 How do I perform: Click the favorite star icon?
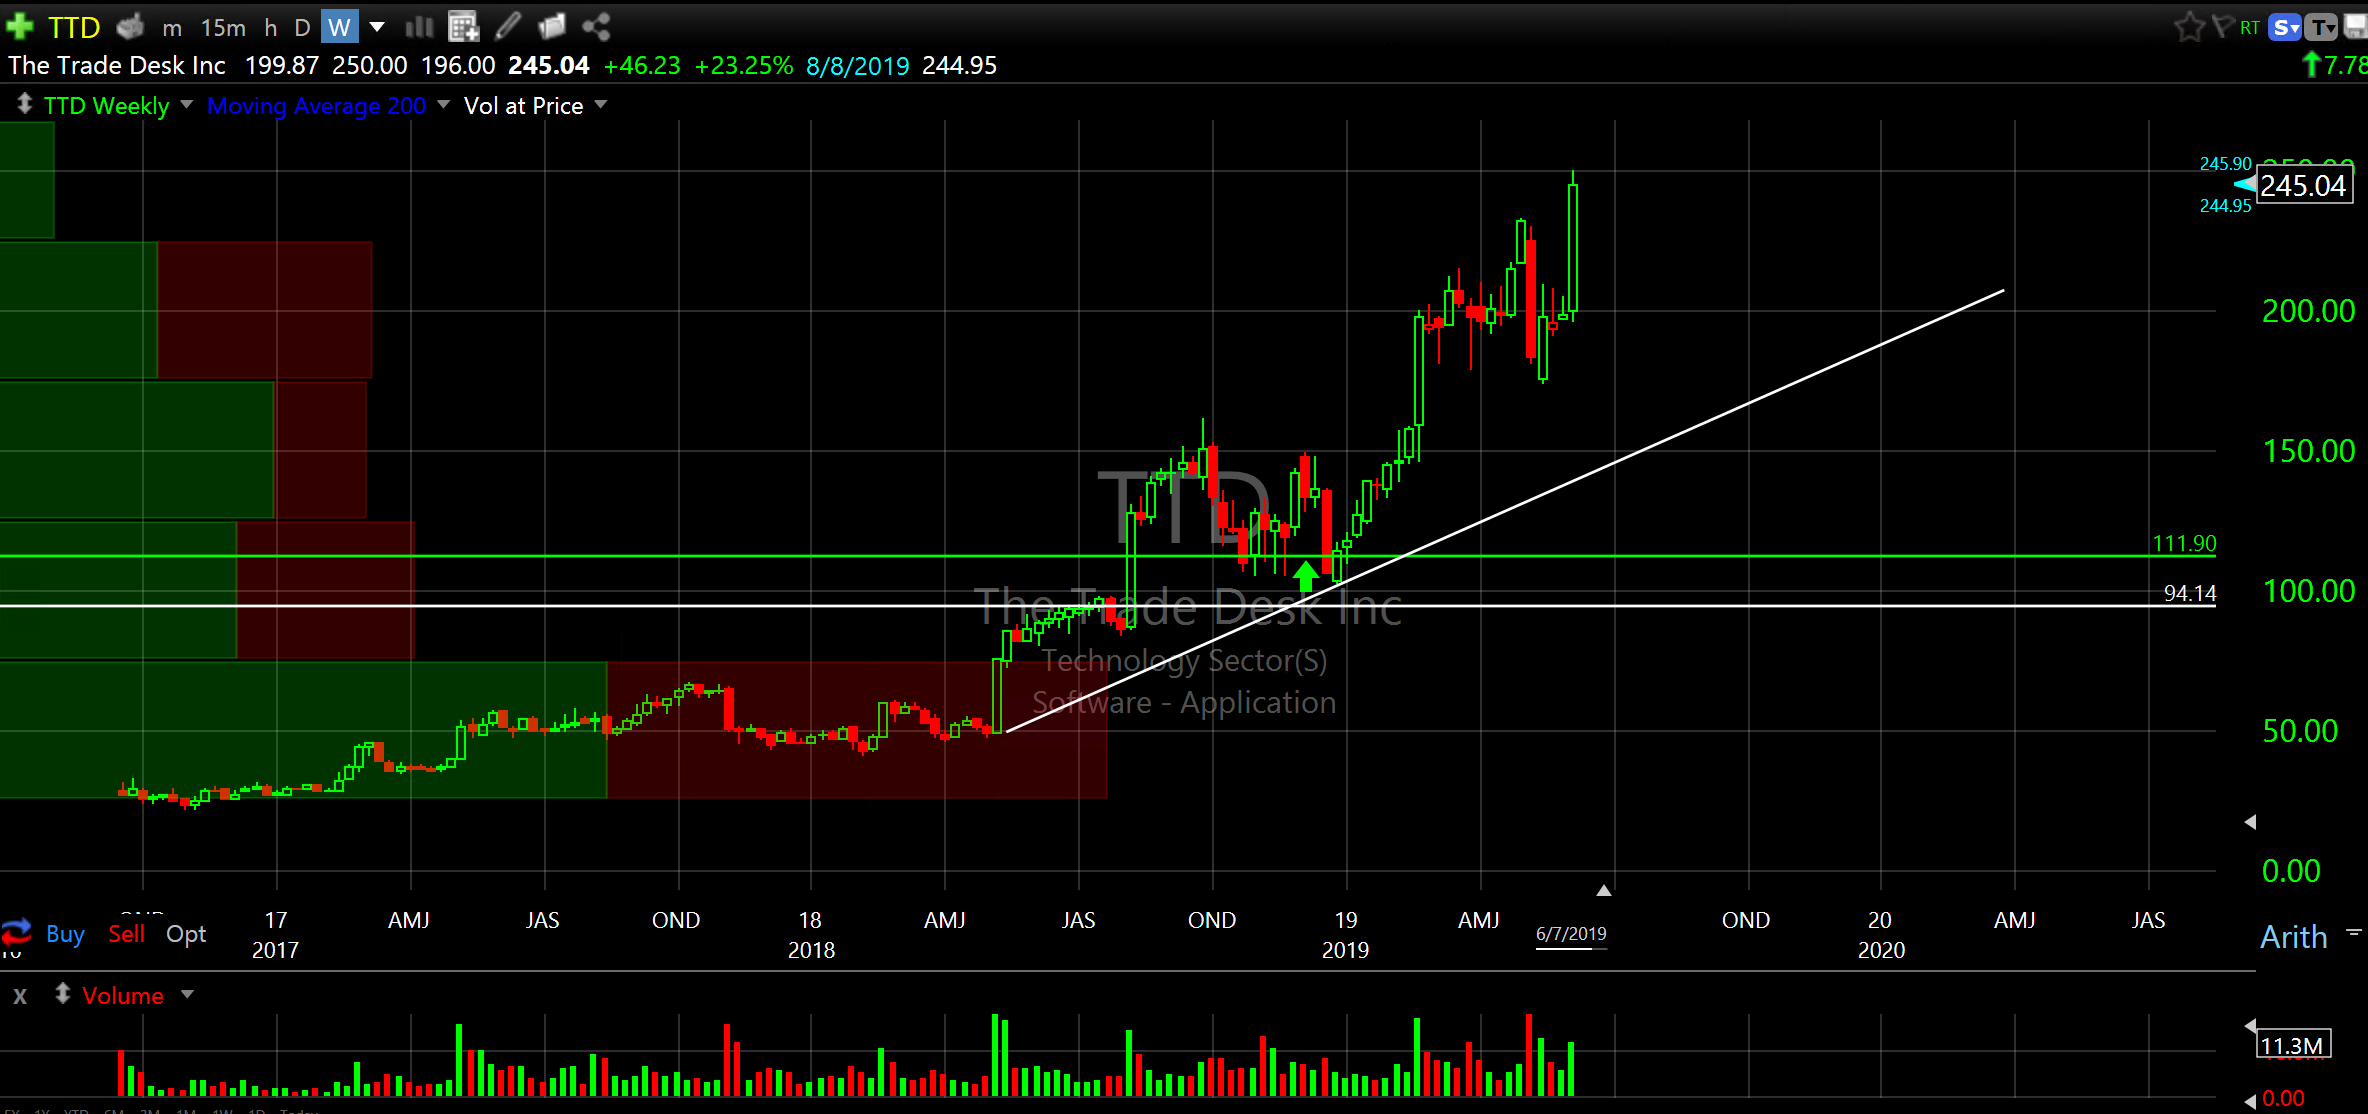click(x=2189, y=27)
